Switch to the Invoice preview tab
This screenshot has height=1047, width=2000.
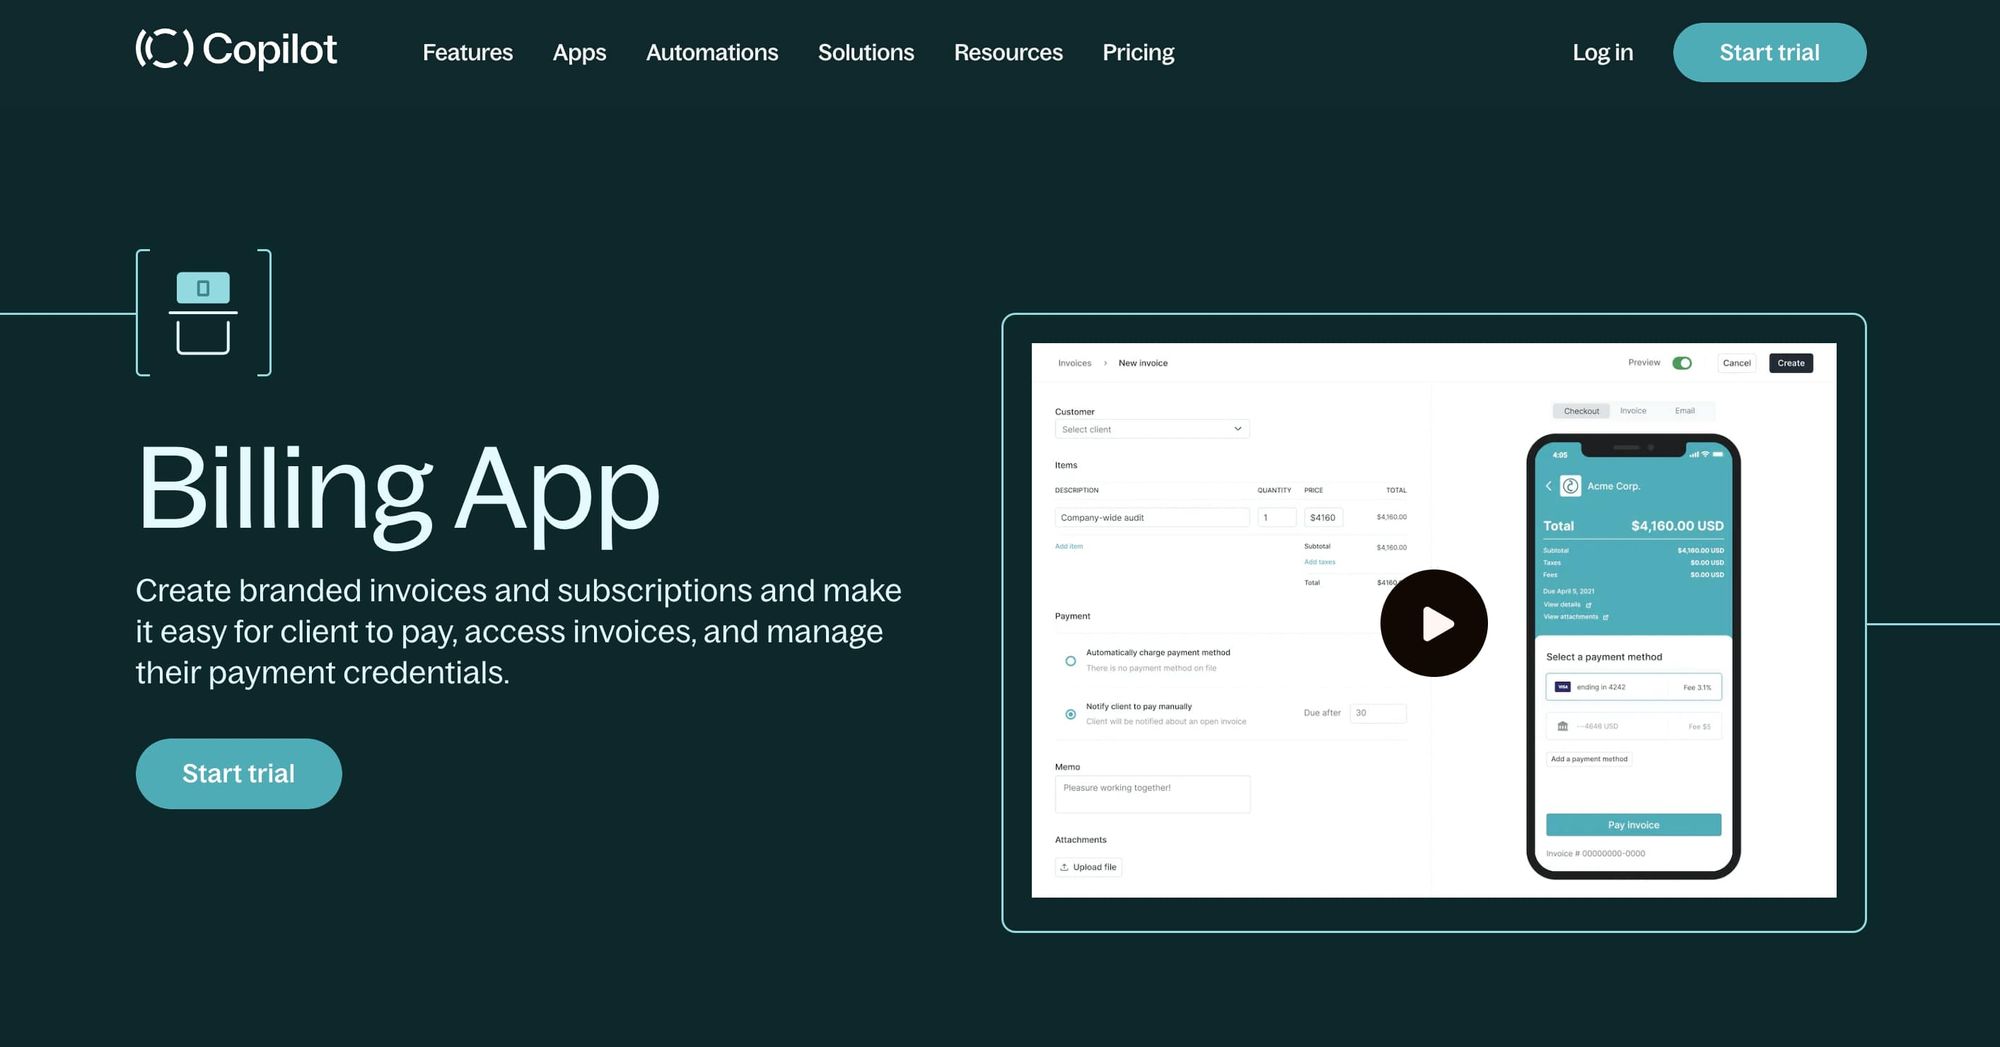pyautogui.click(x=1634, y=410)
